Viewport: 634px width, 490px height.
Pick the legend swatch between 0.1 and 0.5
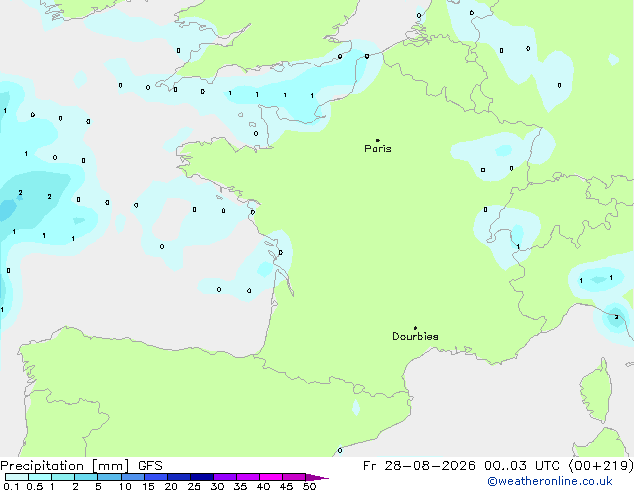(17, 477)
